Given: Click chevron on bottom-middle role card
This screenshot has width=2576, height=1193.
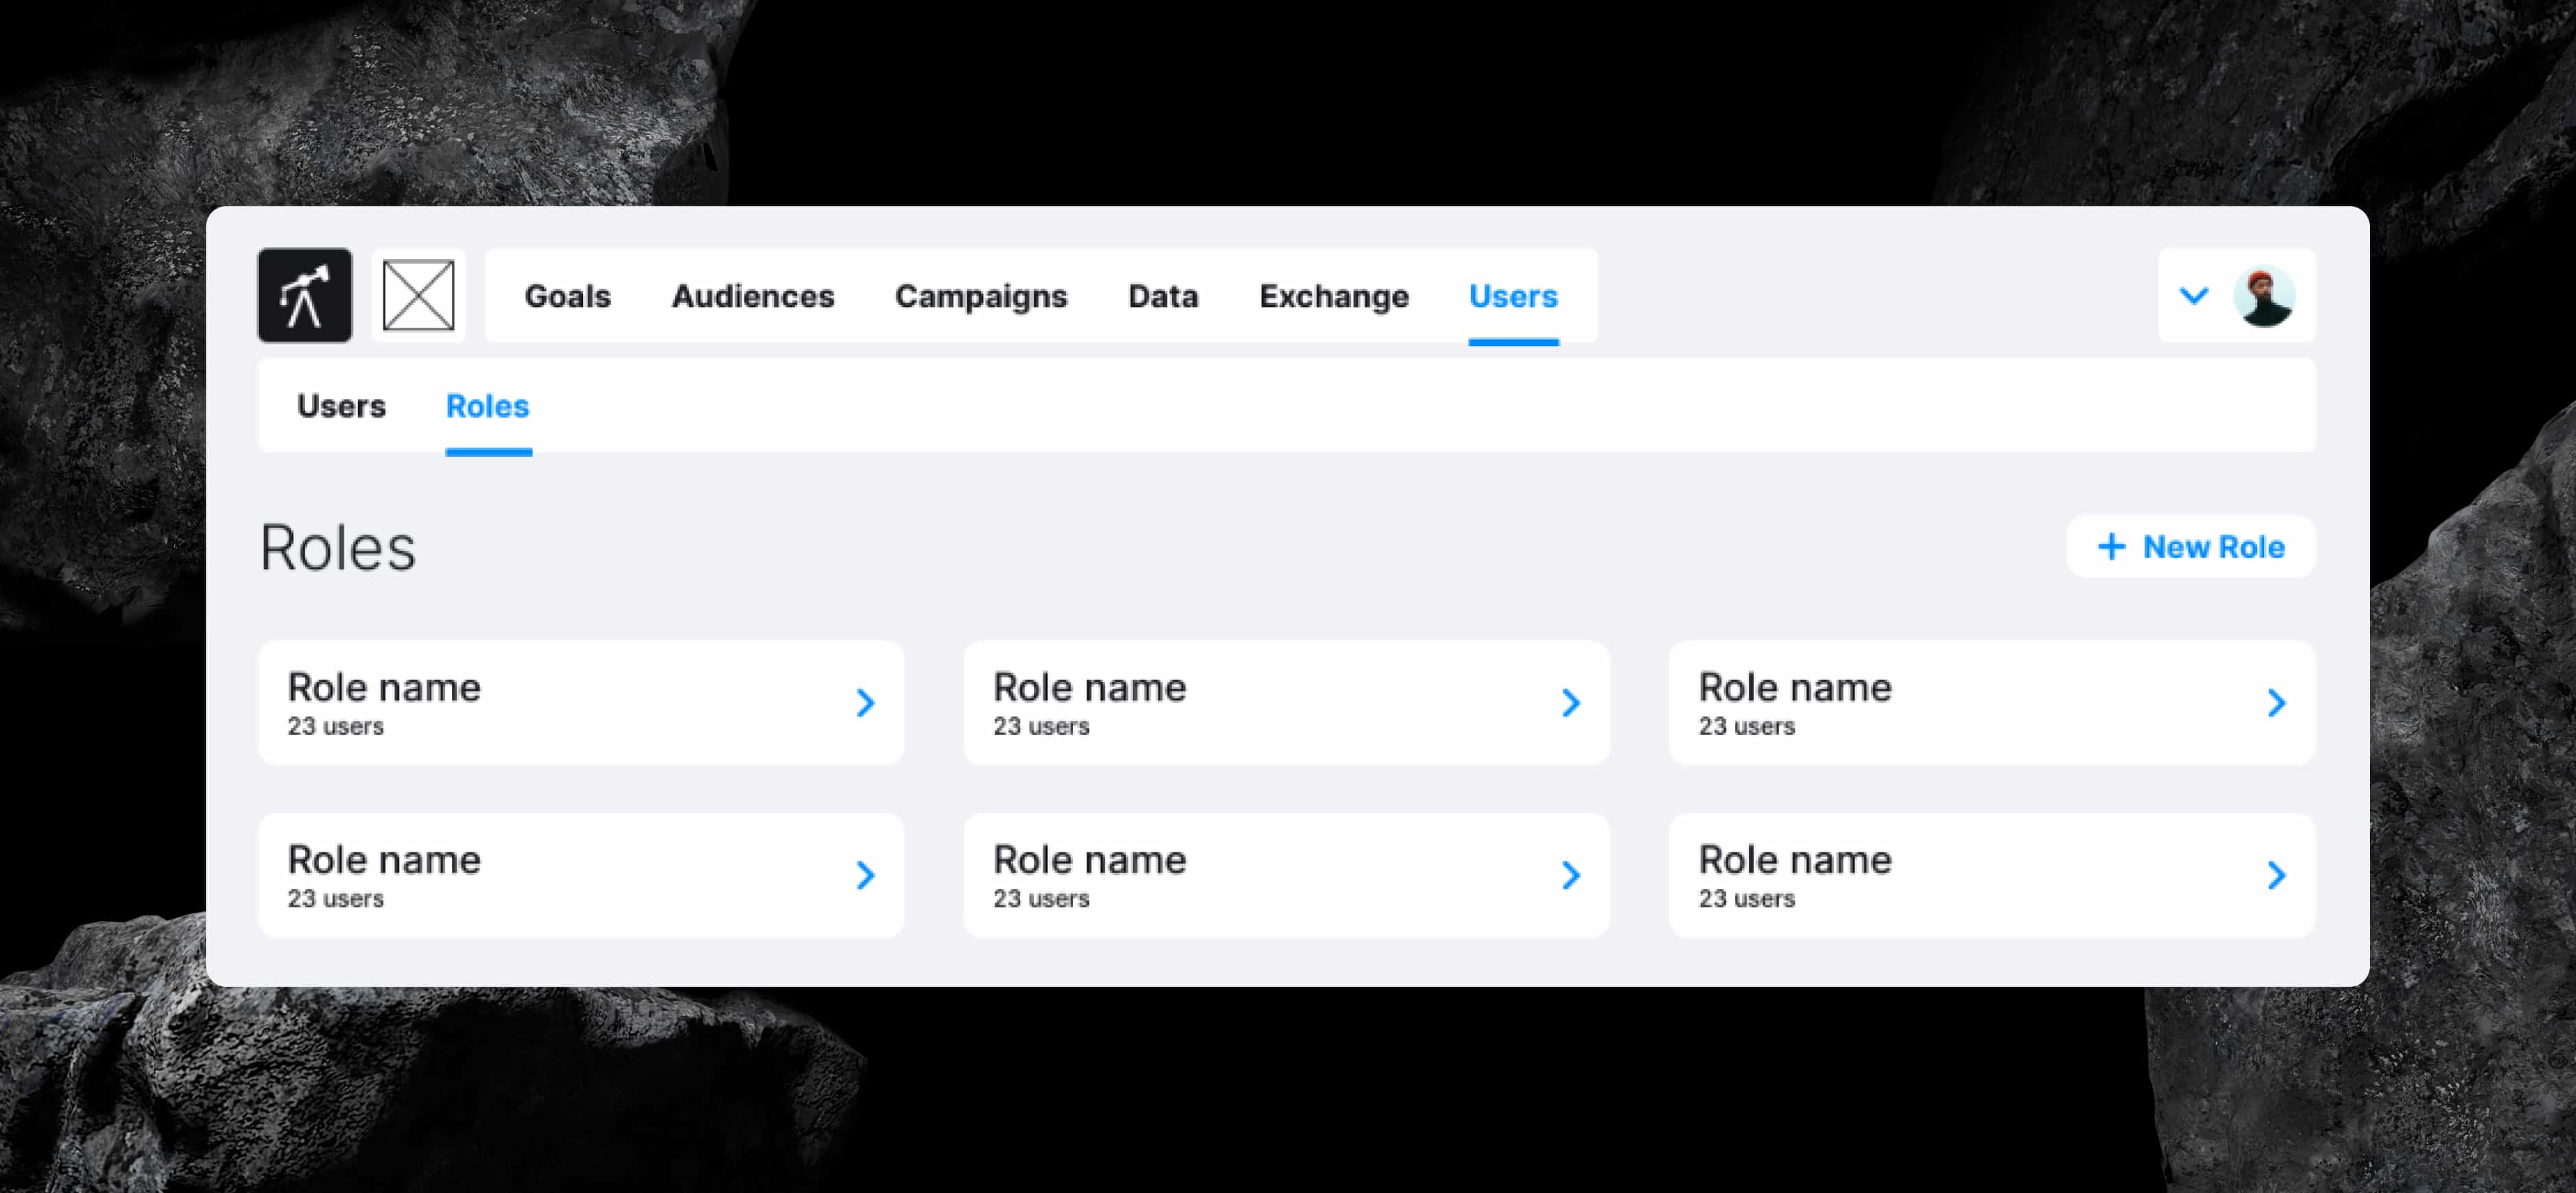Looking at the screenshot, I should 1571,875.
